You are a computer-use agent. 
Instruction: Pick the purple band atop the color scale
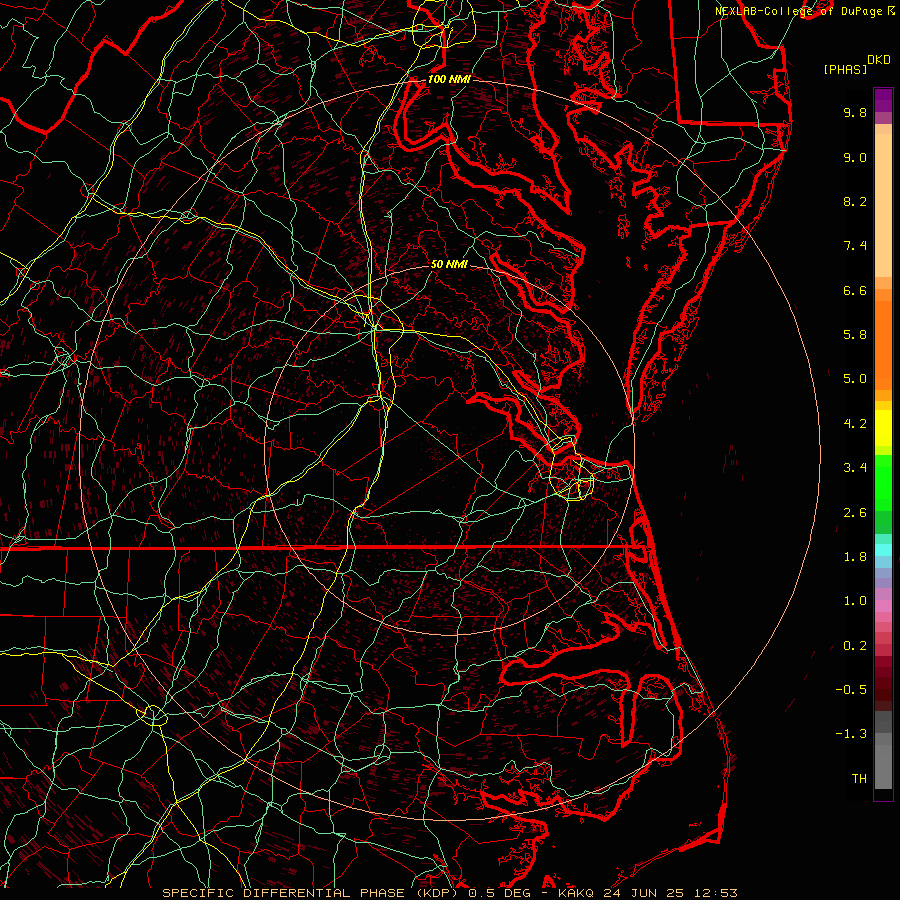pyautogui.click(x=883, y=100)
